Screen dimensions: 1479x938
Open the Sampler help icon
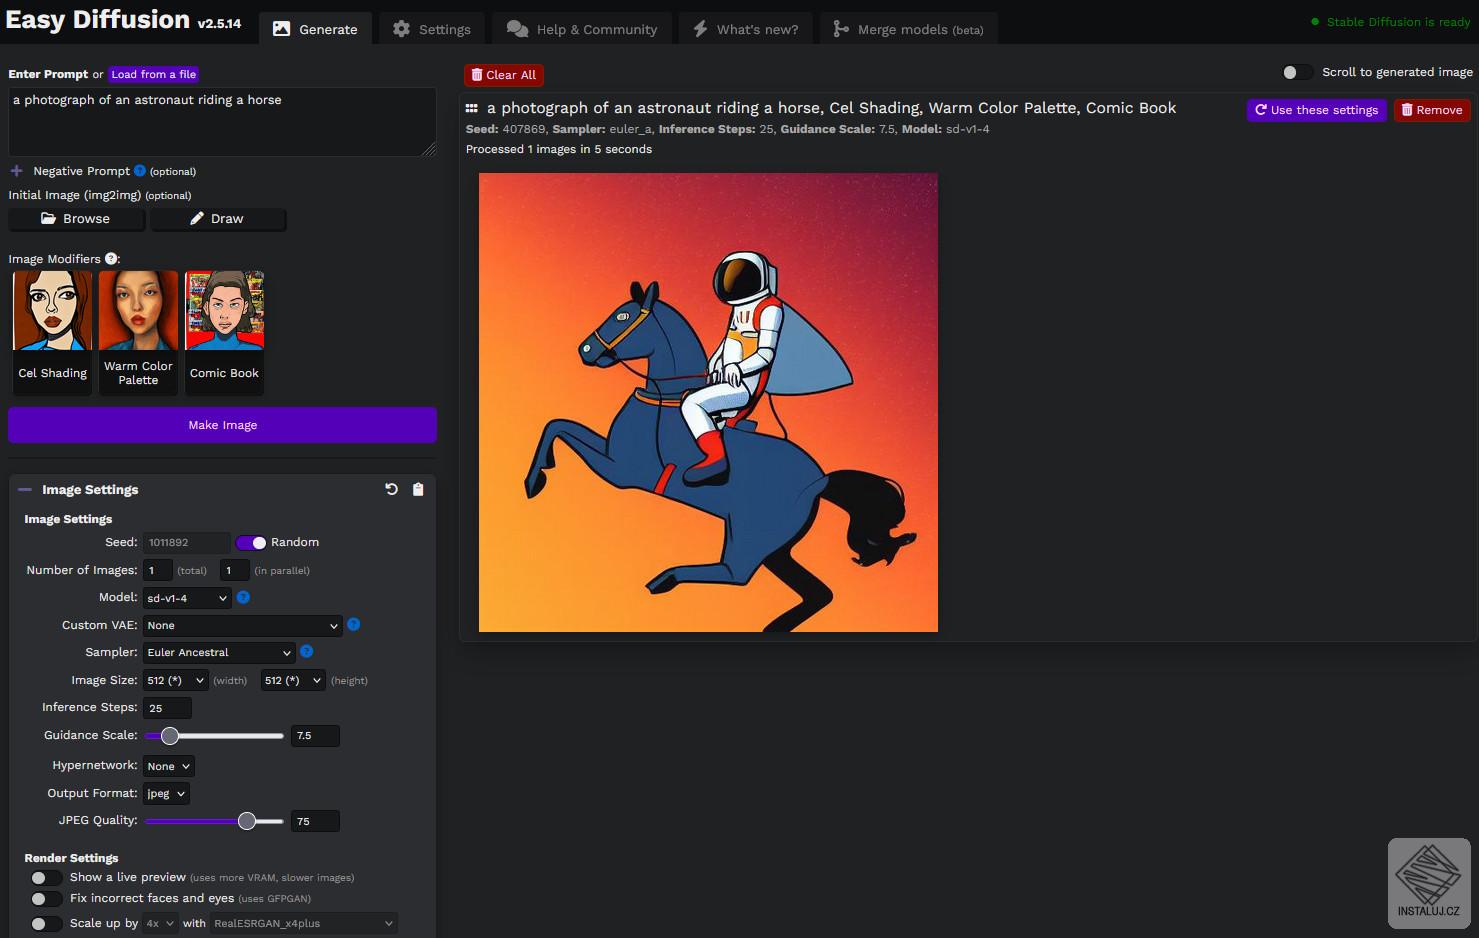pyautogui.click(x=307, y=652)
